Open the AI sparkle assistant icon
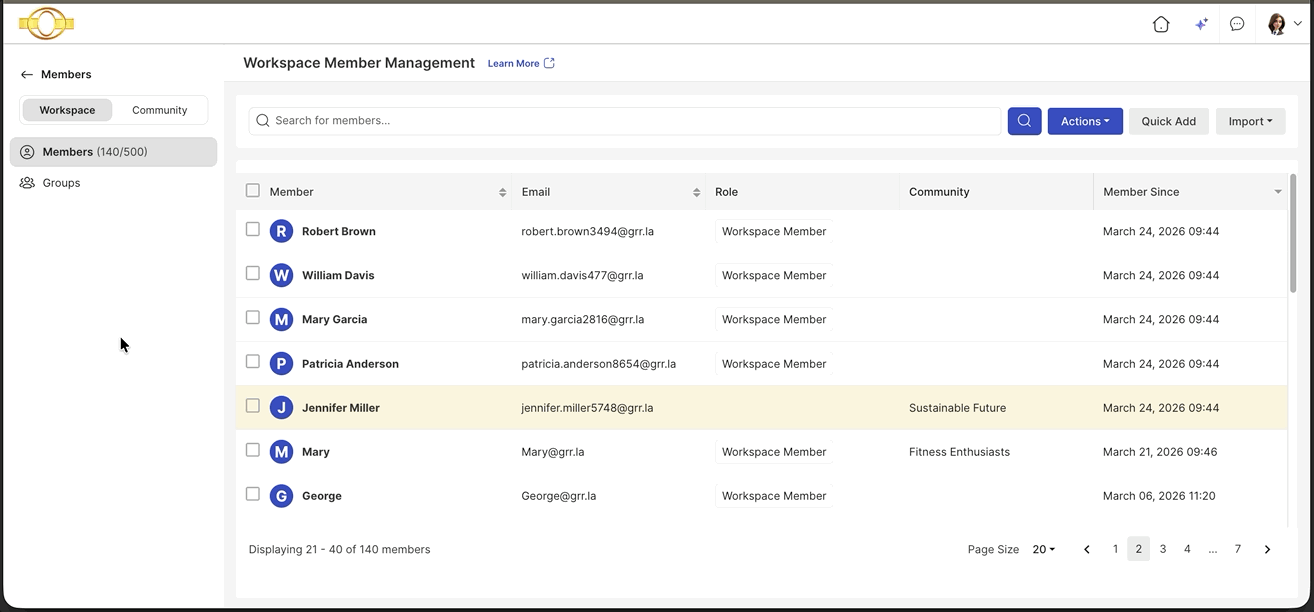Image resolution: width=1314 pixels, height=612 pixels. (1201, 24)
